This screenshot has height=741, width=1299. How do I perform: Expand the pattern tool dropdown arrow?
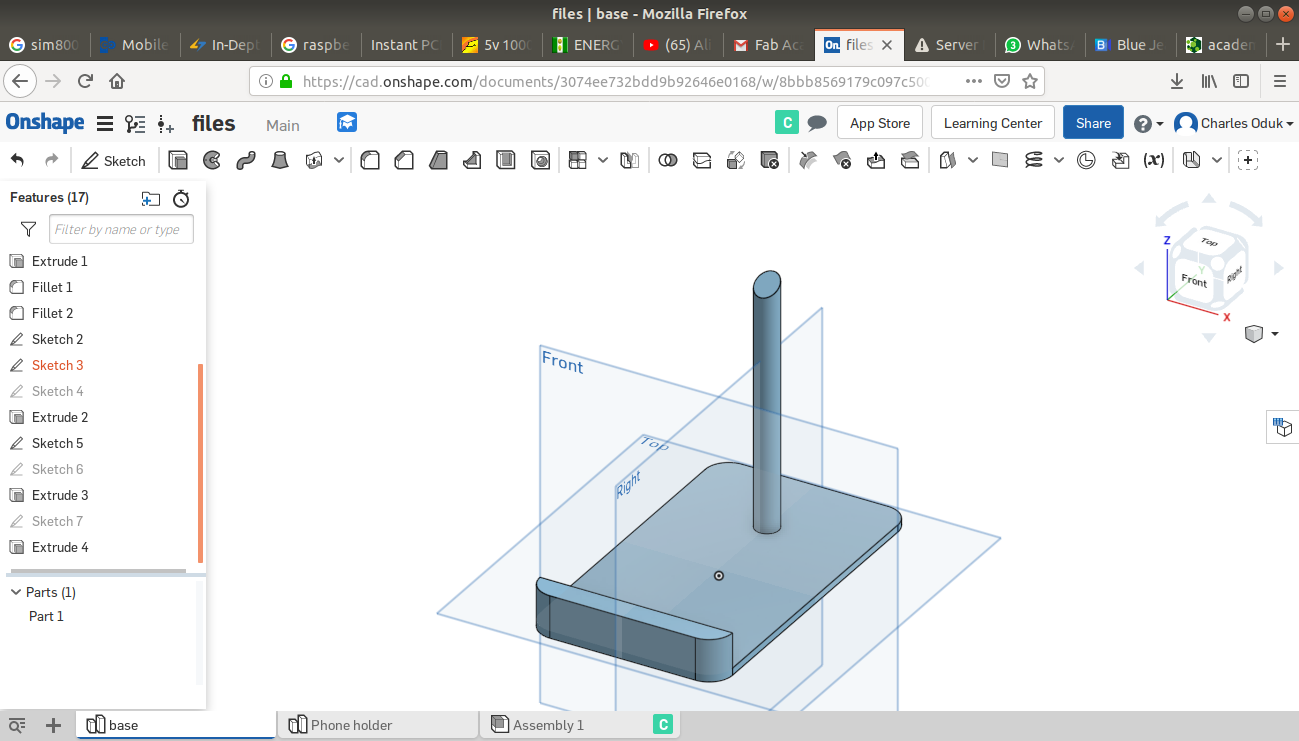click(602, 160)
